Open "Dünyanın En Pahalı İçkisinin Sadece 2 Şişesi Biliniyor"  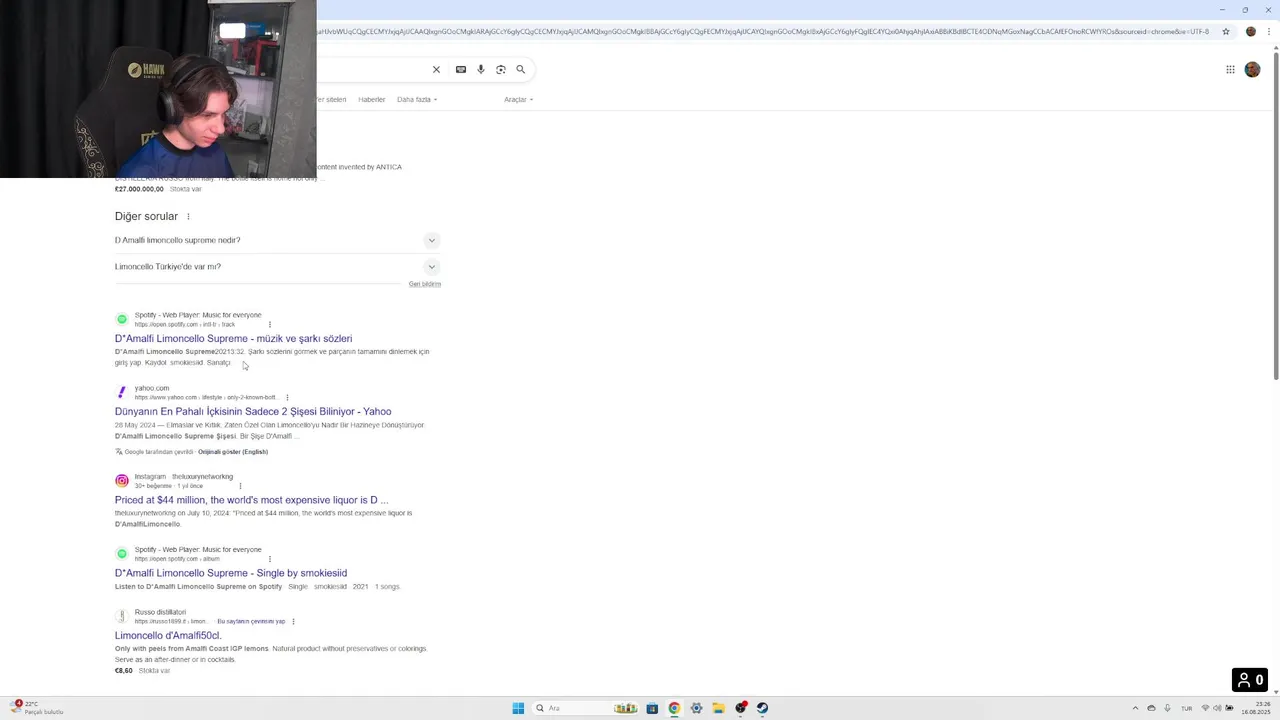pos(253,411)
